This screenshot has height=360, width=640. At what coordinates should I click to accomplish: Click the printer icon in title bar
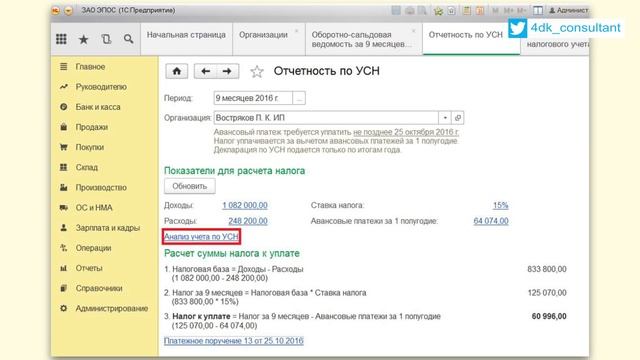coord(409,11)
